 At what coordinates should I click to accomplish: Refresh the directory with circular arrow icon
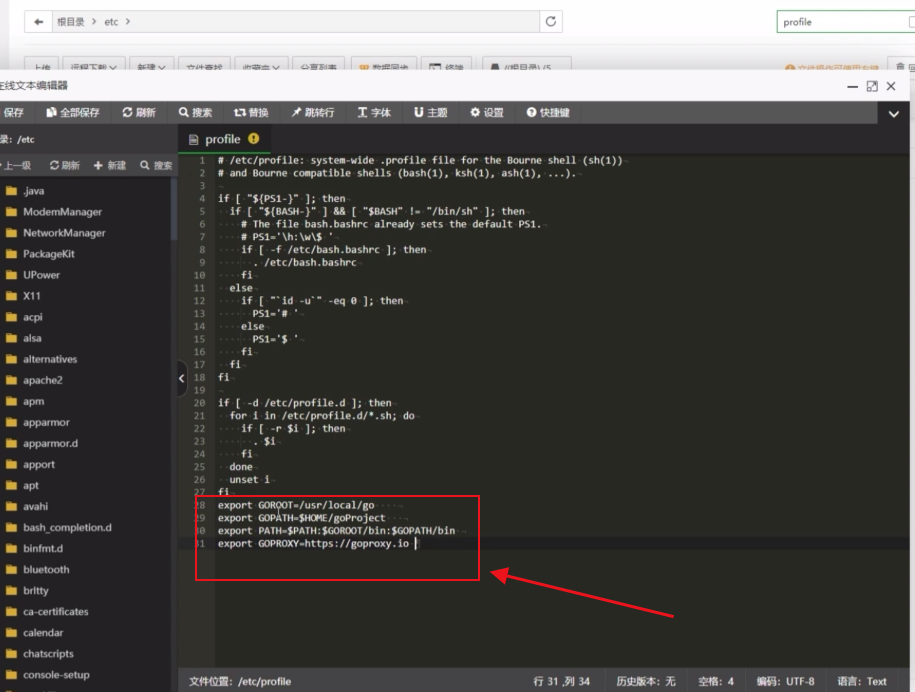[x=550, y=22]
